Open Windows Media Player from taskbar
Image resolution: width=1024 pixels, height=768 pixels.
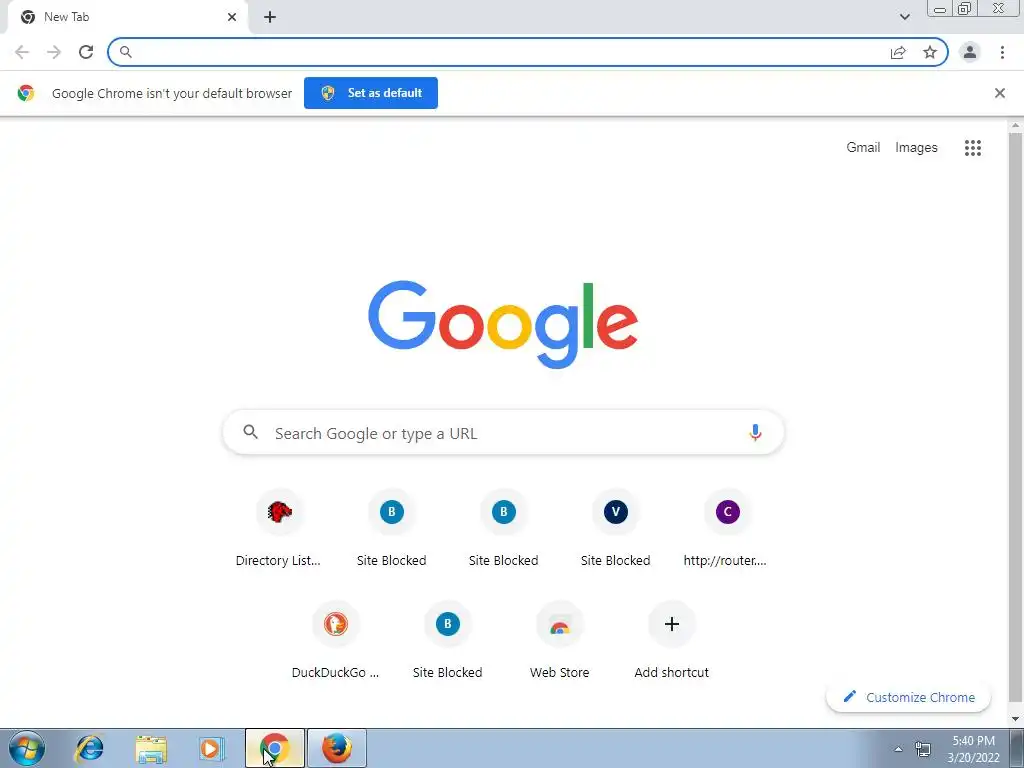point(211,748)
